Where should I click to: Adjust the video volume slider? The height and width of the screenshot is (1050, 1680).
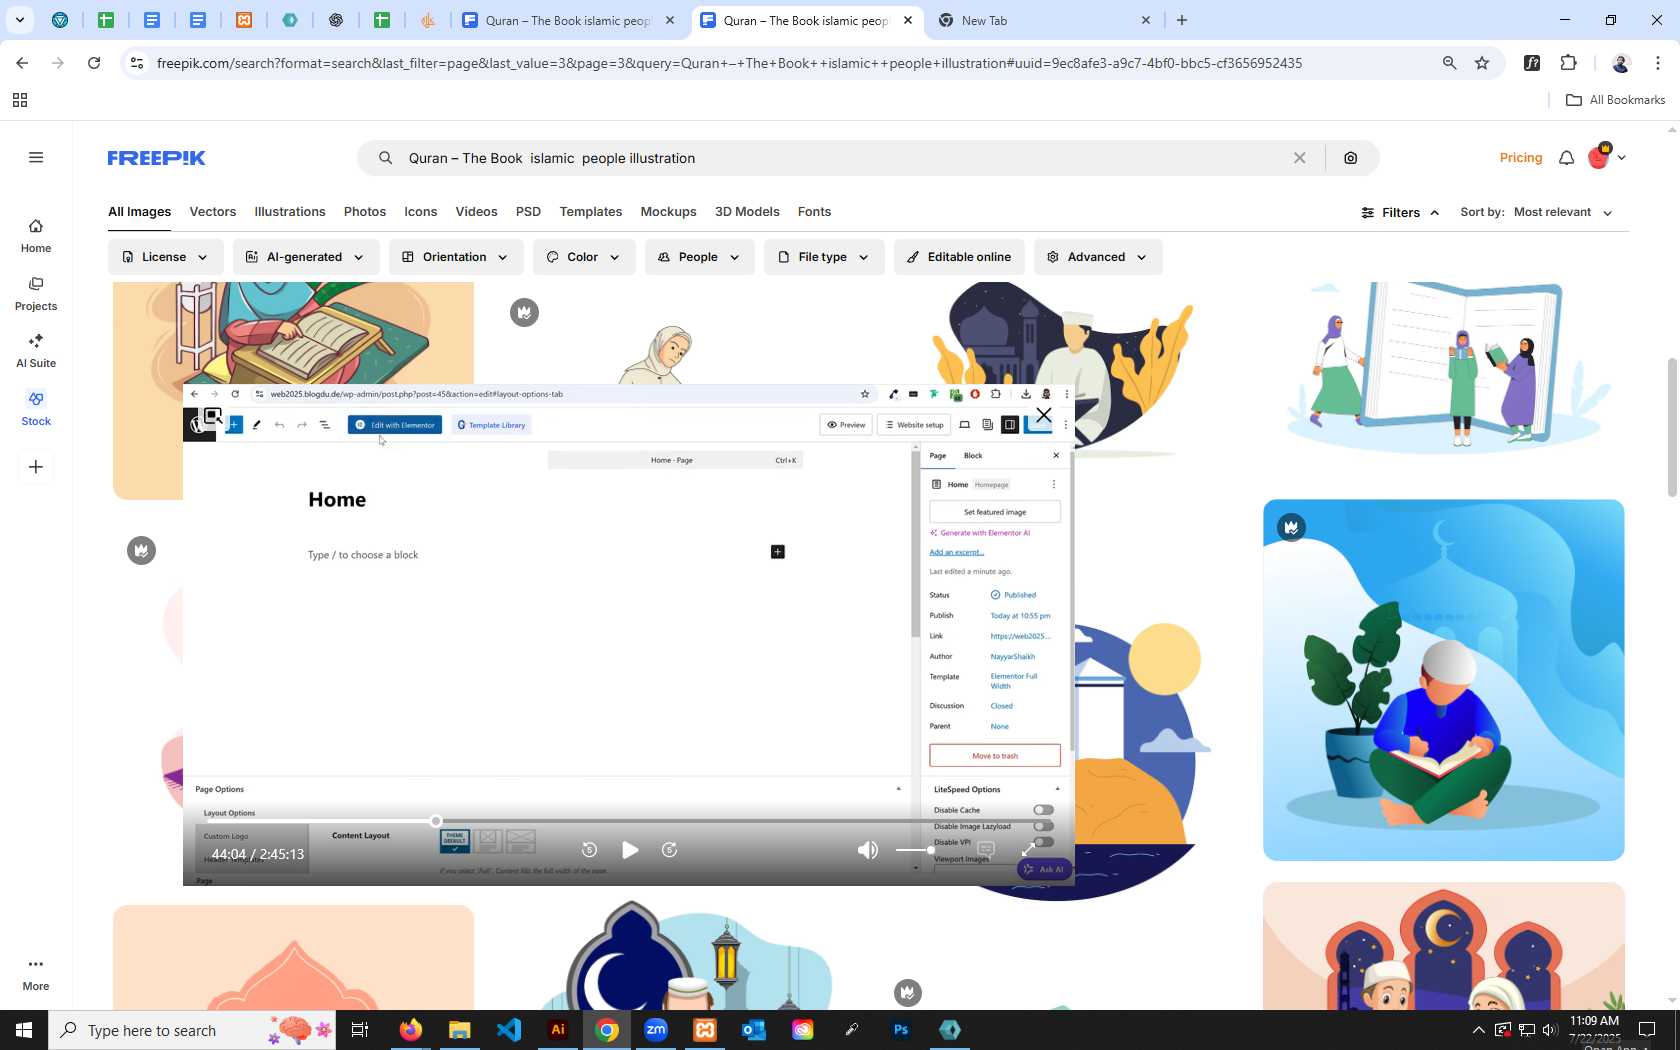914,850
